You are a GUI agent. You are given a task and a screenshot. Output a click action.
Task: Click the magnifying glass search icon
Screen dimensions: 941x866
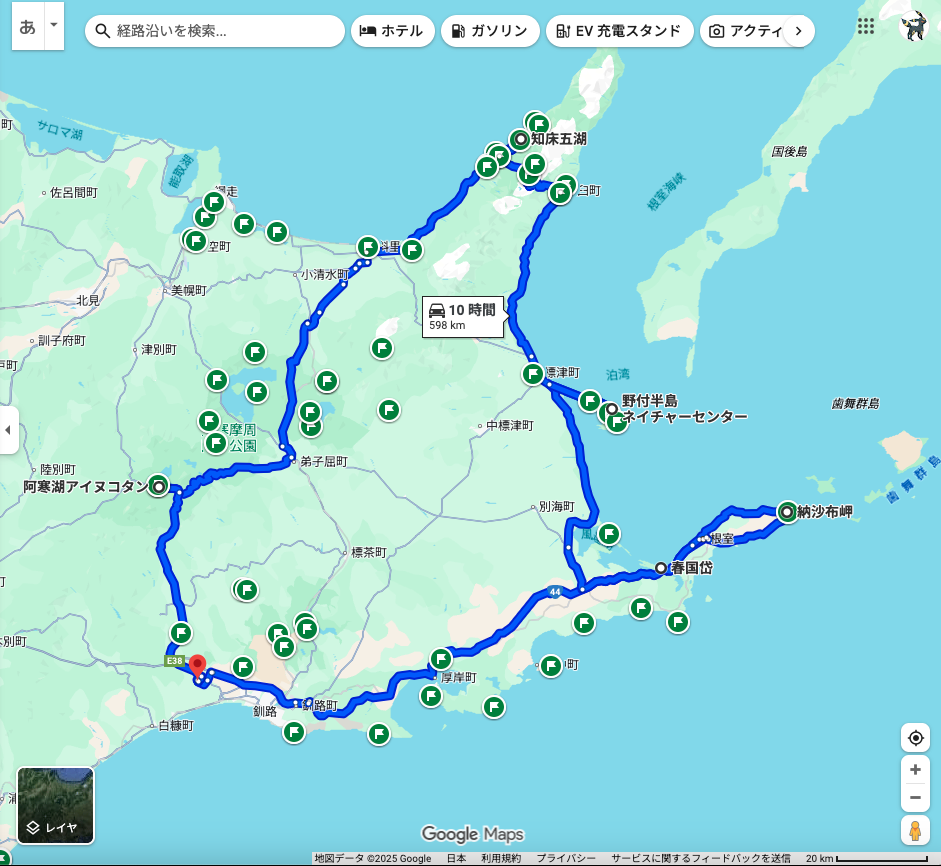pyautogui.click(x=103, y=31)
